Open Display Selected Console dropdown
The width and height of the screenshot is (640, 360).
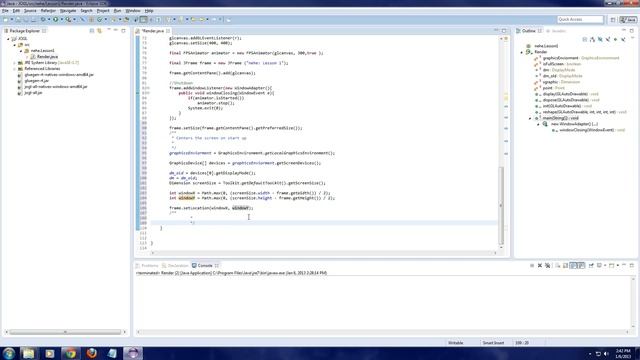tap(605, 266)
